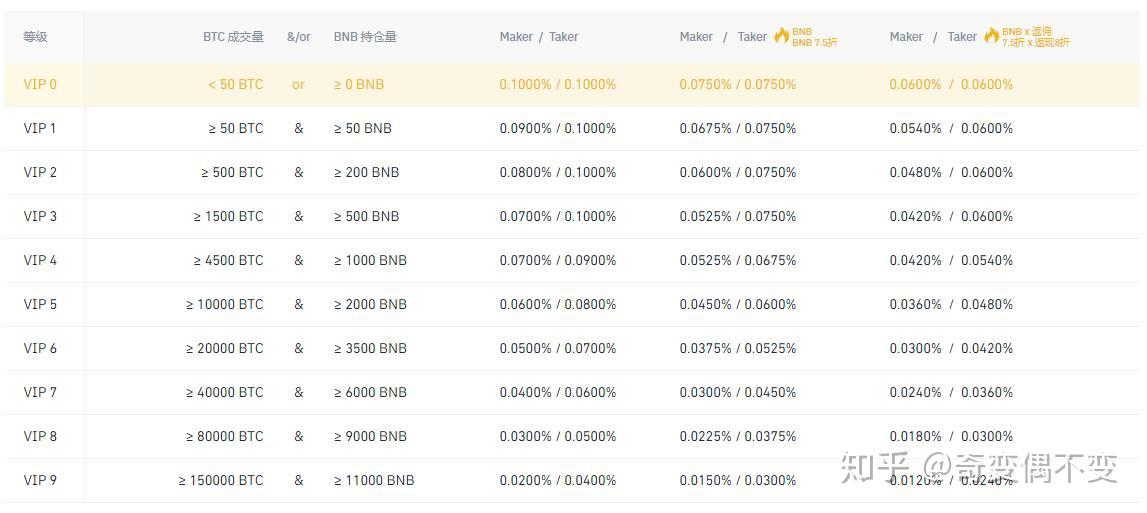Click the 0.0600% / 0.0800% fee in VIP 5
This screenshot has width=1147, height=513.
tap(558, 304)
